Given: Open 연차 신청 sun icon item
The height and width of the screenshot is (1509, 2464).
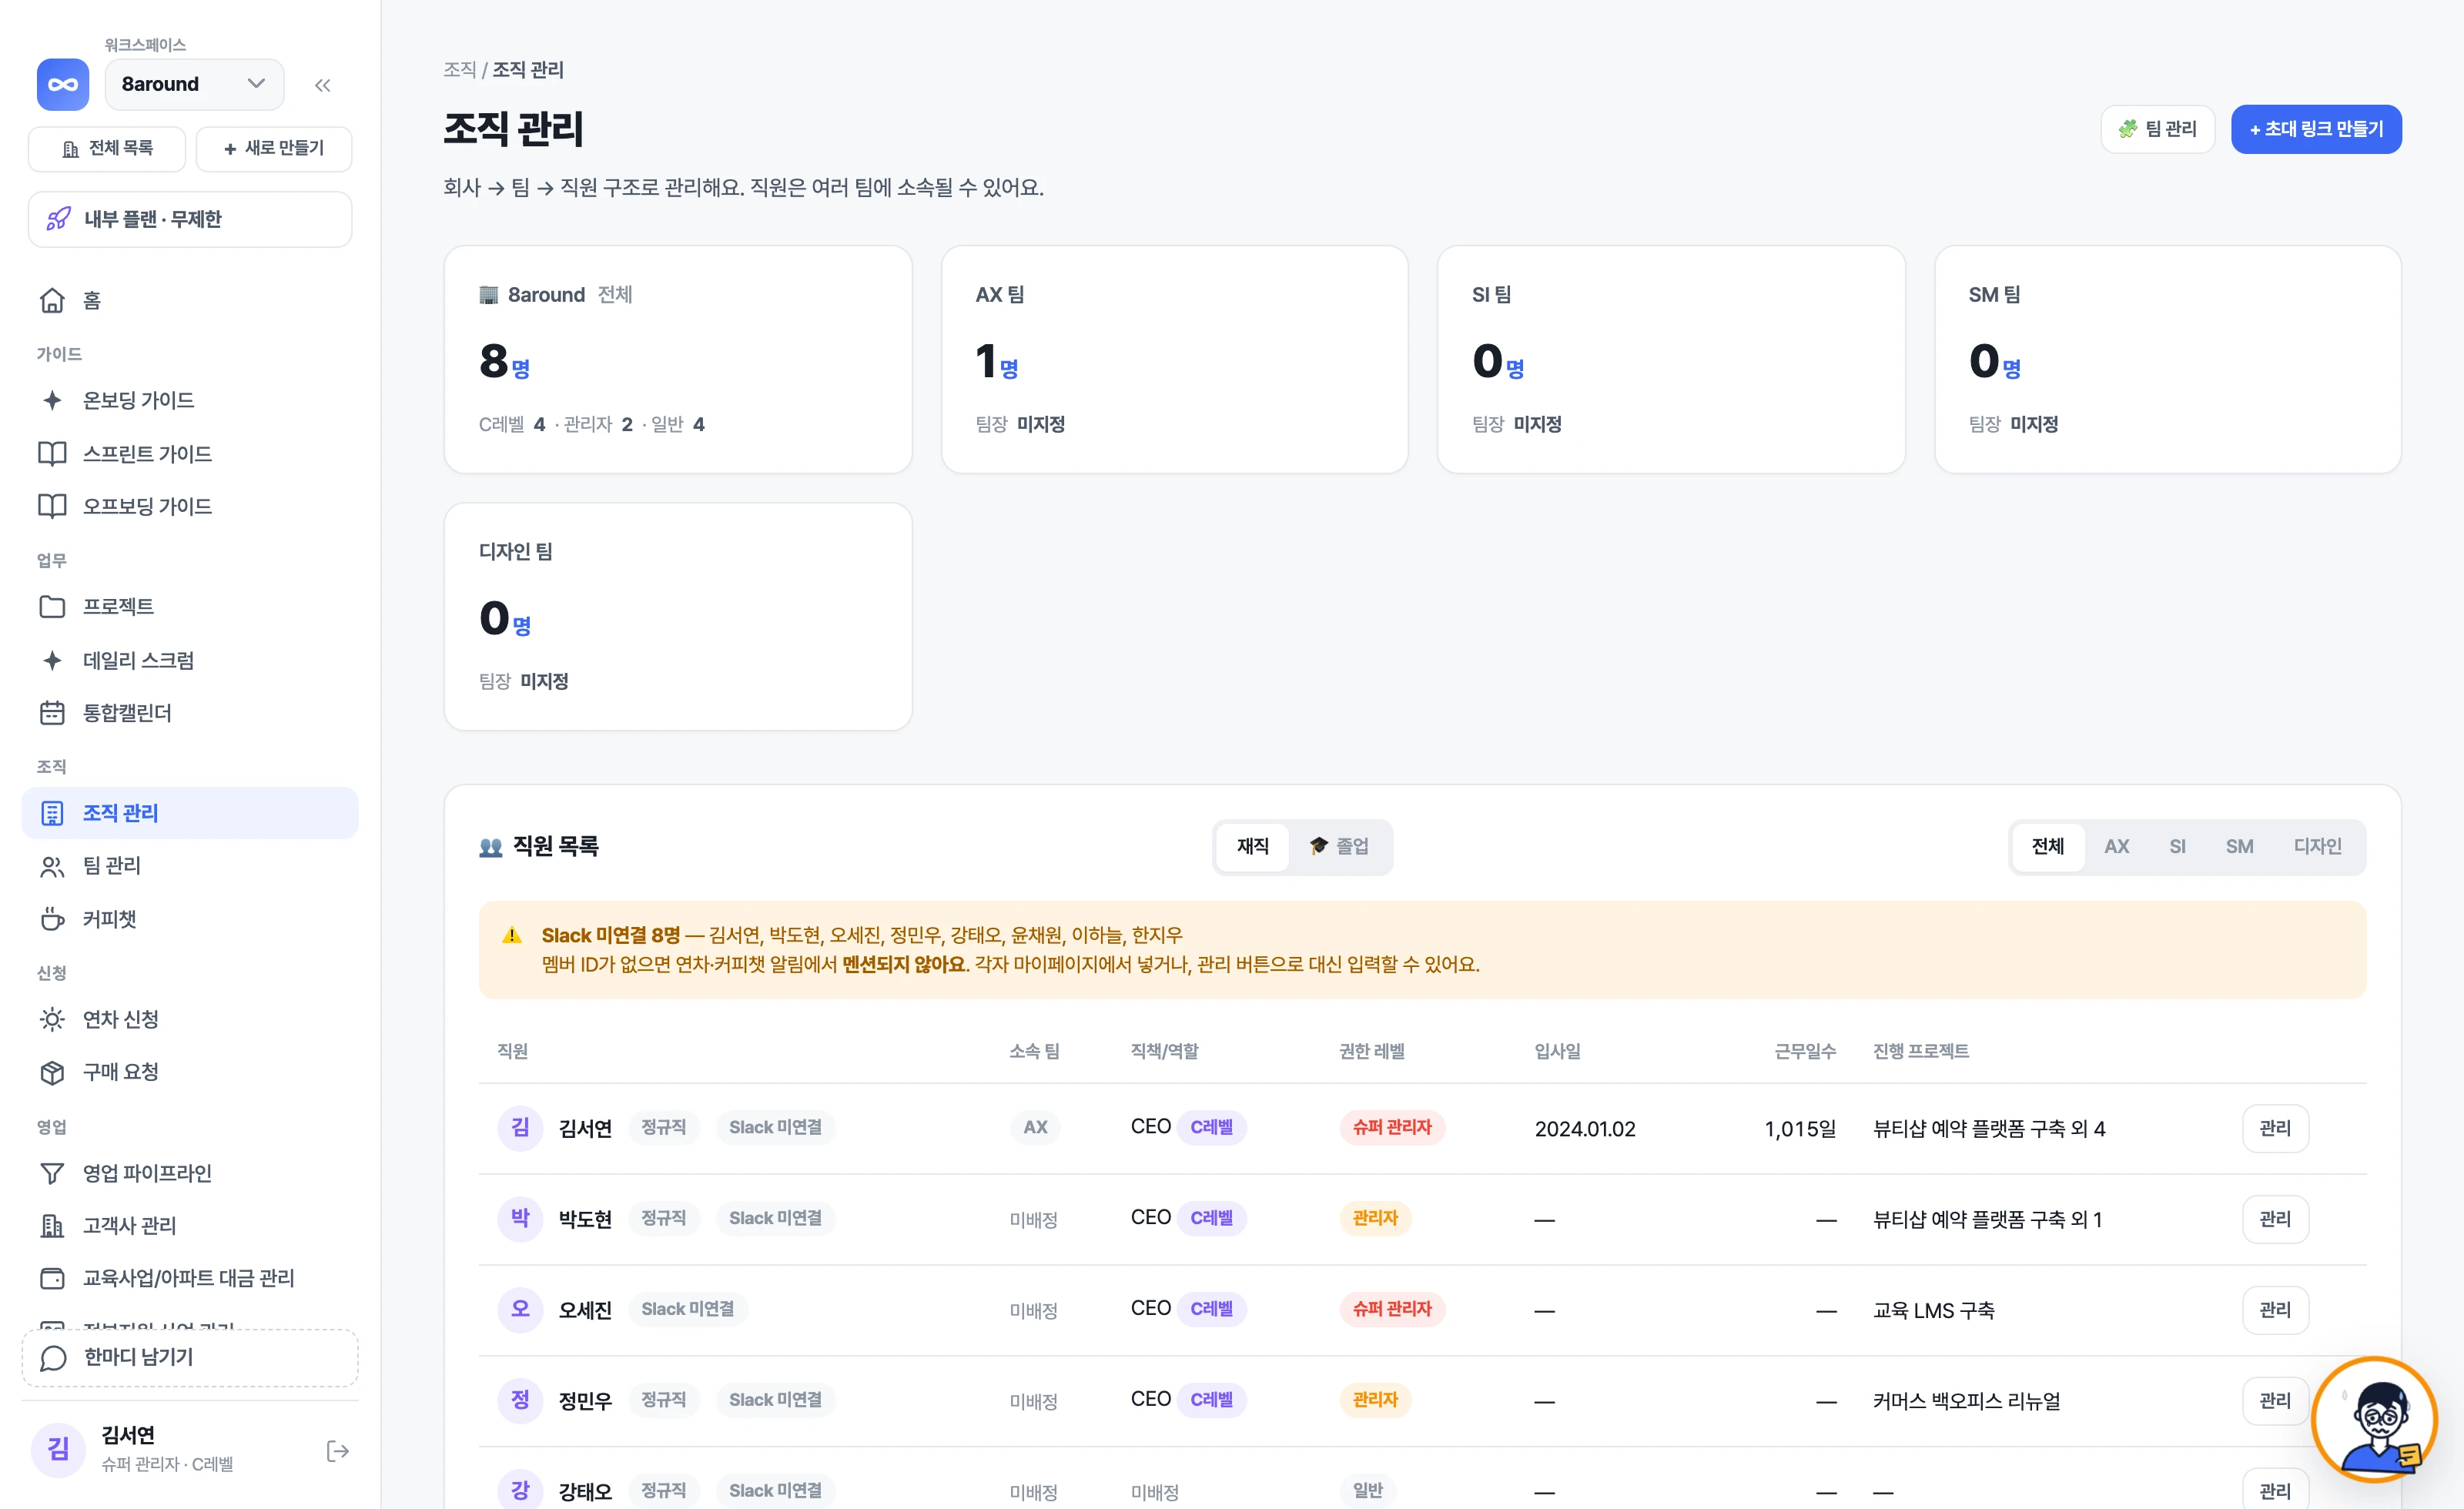Looking at the screenshot, I should tap(52, 1019).
